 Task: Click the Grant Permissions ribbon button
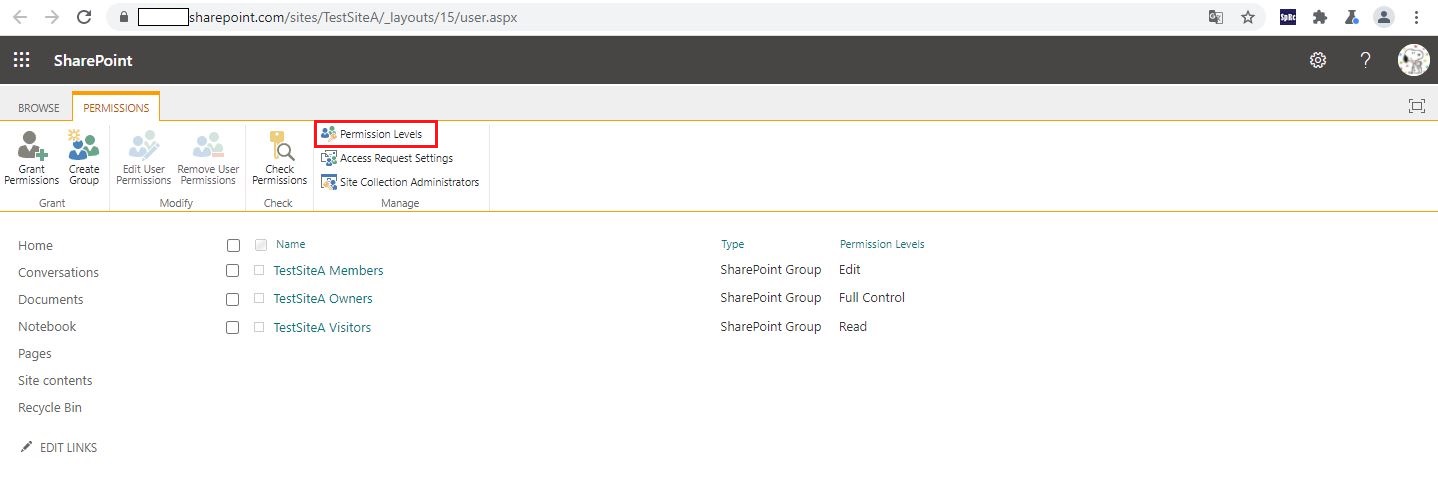click(32, 158)
